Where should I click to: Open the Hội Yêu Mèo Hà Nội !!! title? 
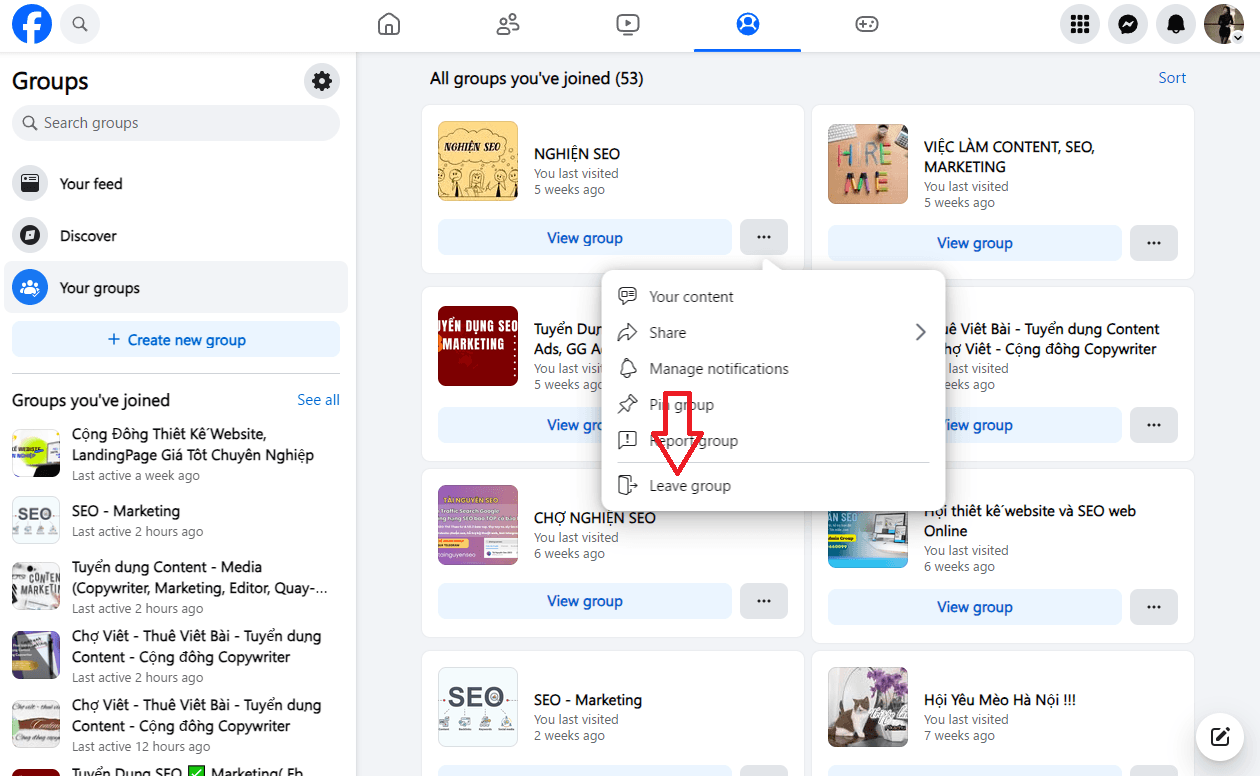[x=1000, y=700]
